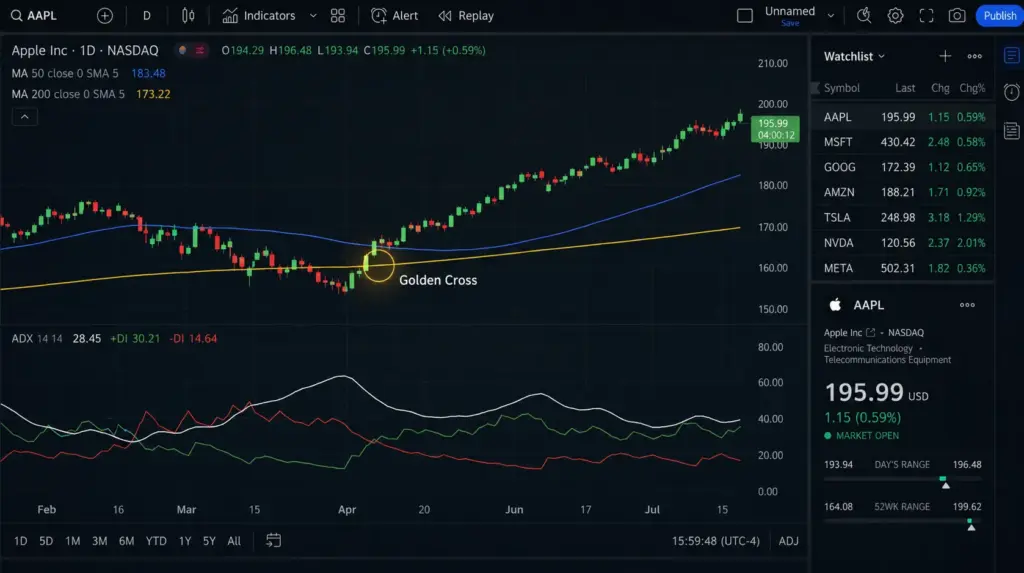This screenshot has height=573, width=1024.
Task: Select TSLA row in the watchlist
Action: pos(903,218)
